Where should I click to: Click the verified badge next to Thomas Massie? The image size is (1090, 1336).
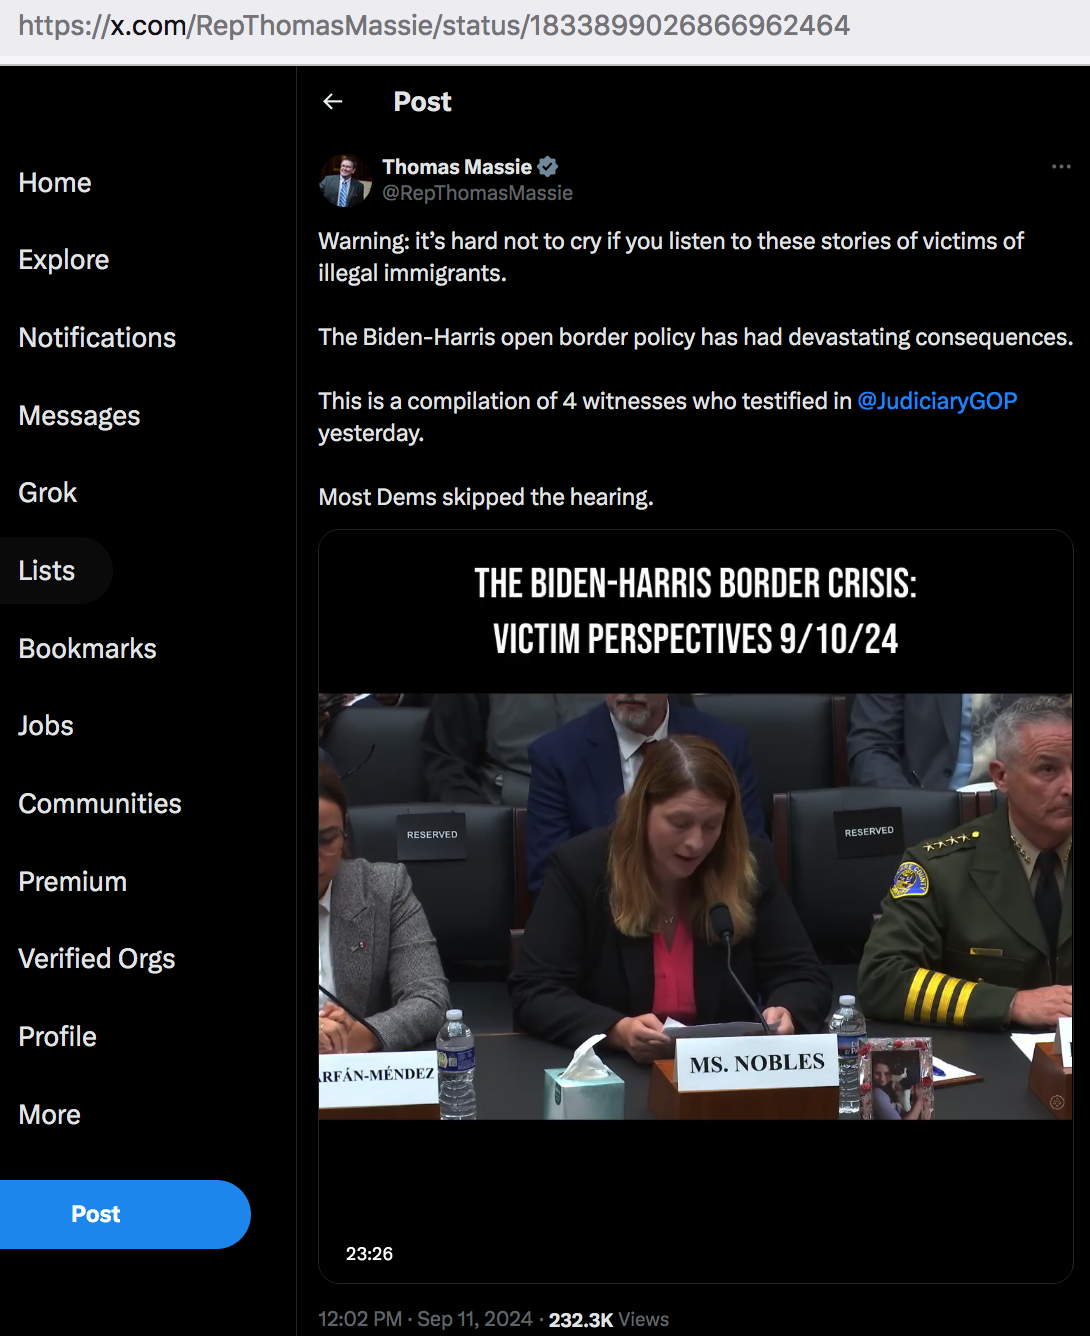[x=548, y=167]
